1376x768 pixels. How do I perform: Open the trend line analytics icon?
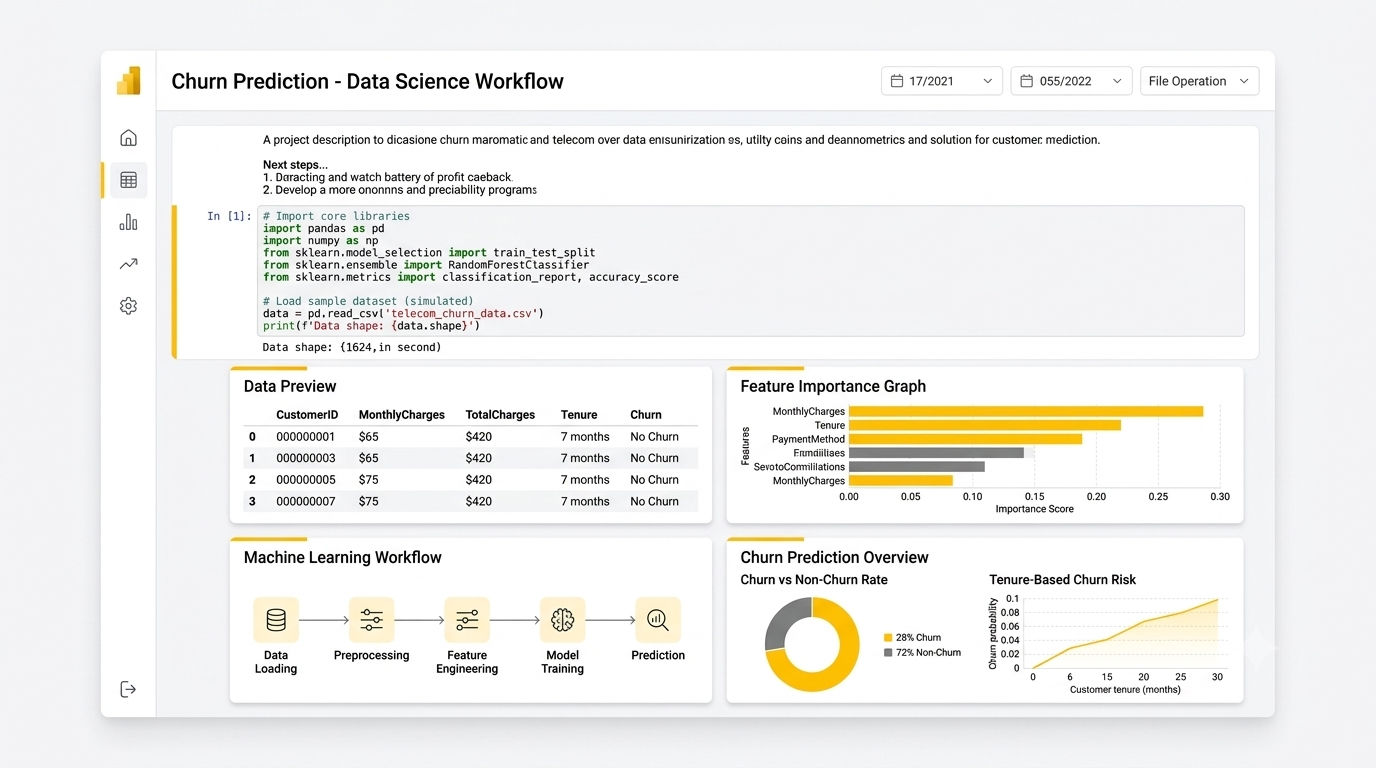(128, 264)
